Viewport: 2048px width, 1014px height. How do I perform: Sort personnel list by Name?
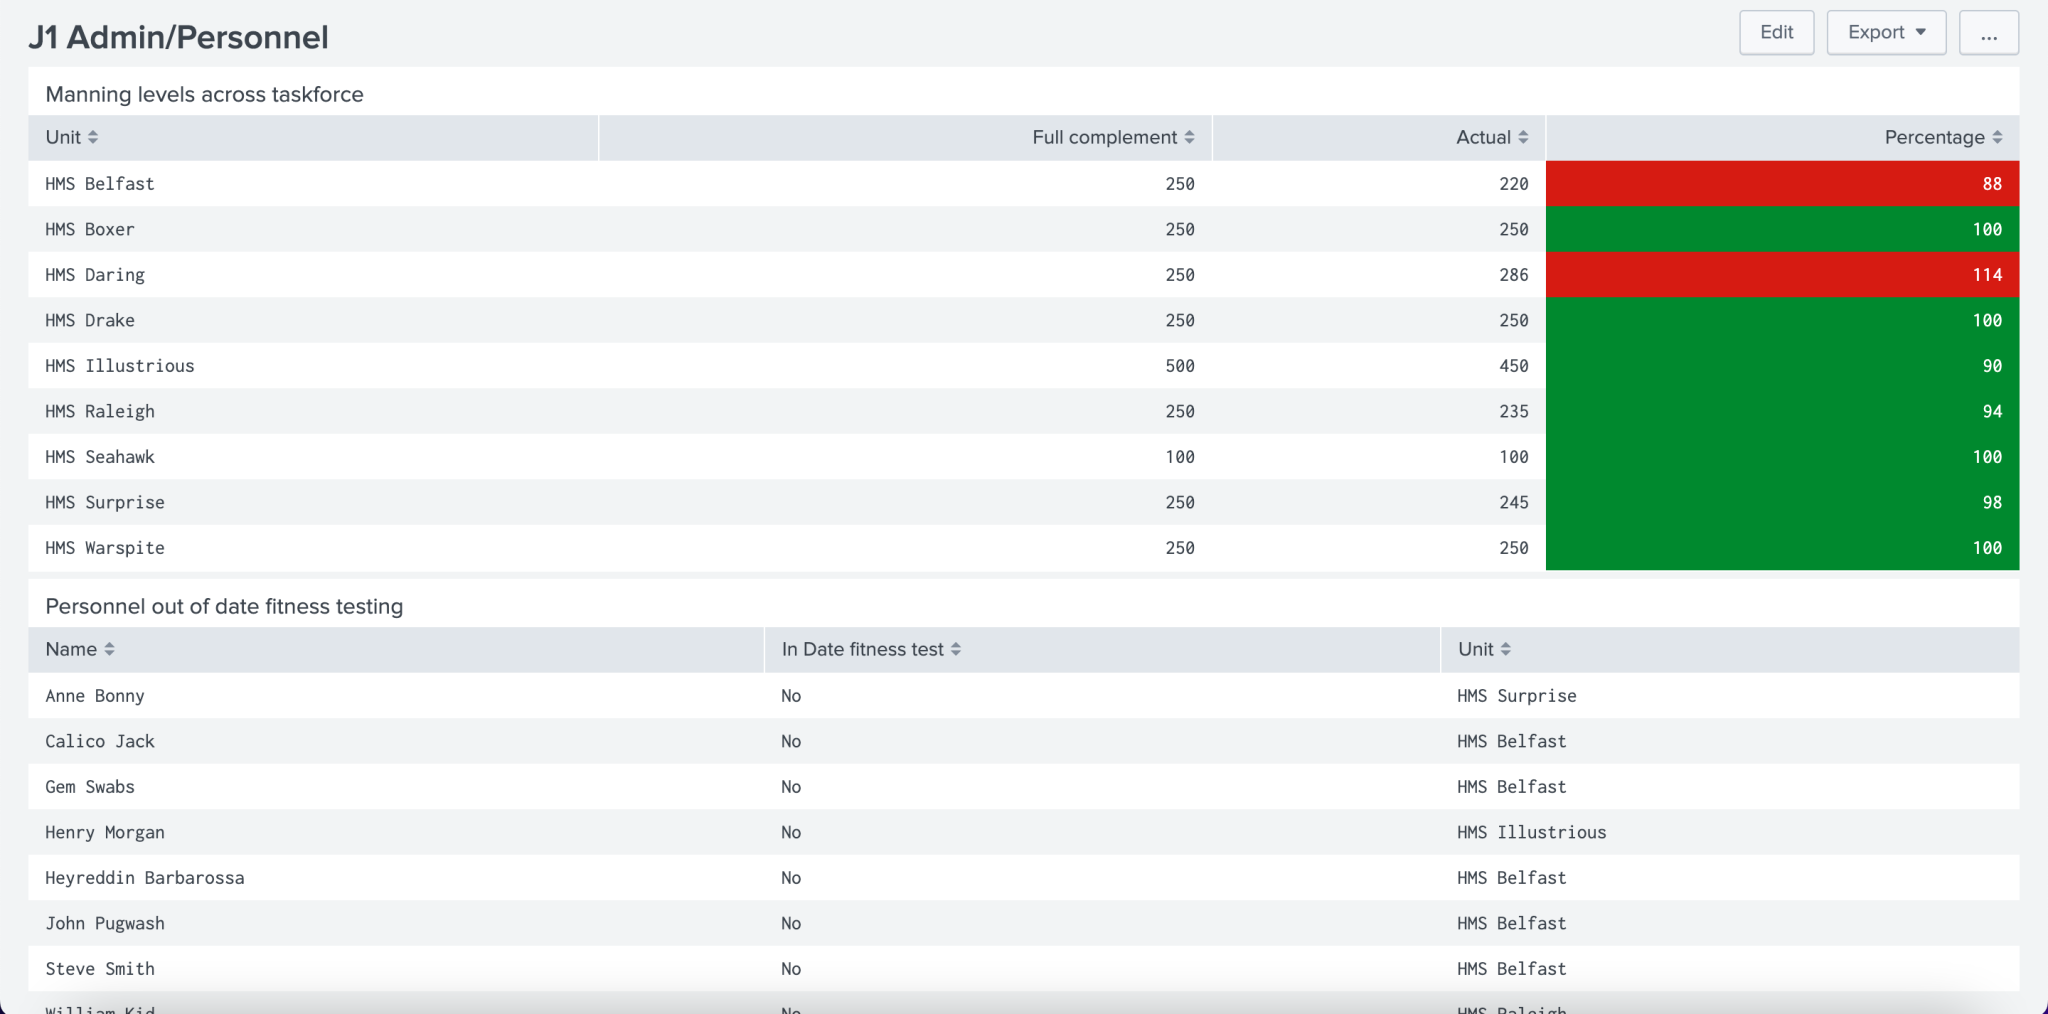tap(108, 649)
